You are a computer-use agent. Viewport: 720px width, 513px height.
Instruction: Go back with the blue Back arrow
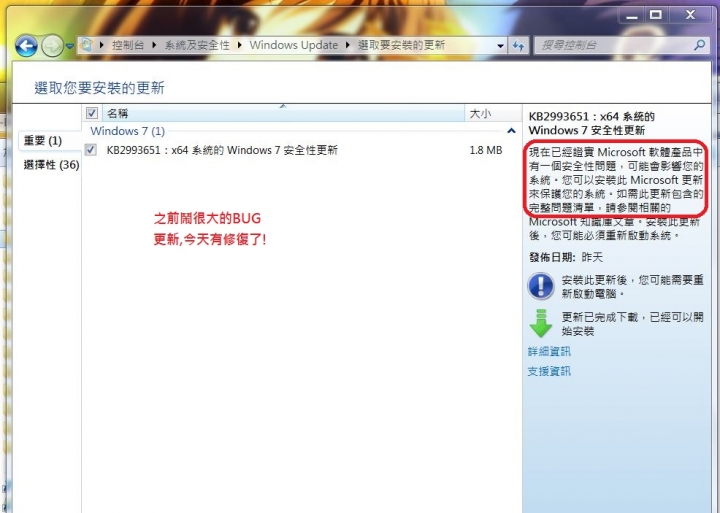click(x=26, y=46)
